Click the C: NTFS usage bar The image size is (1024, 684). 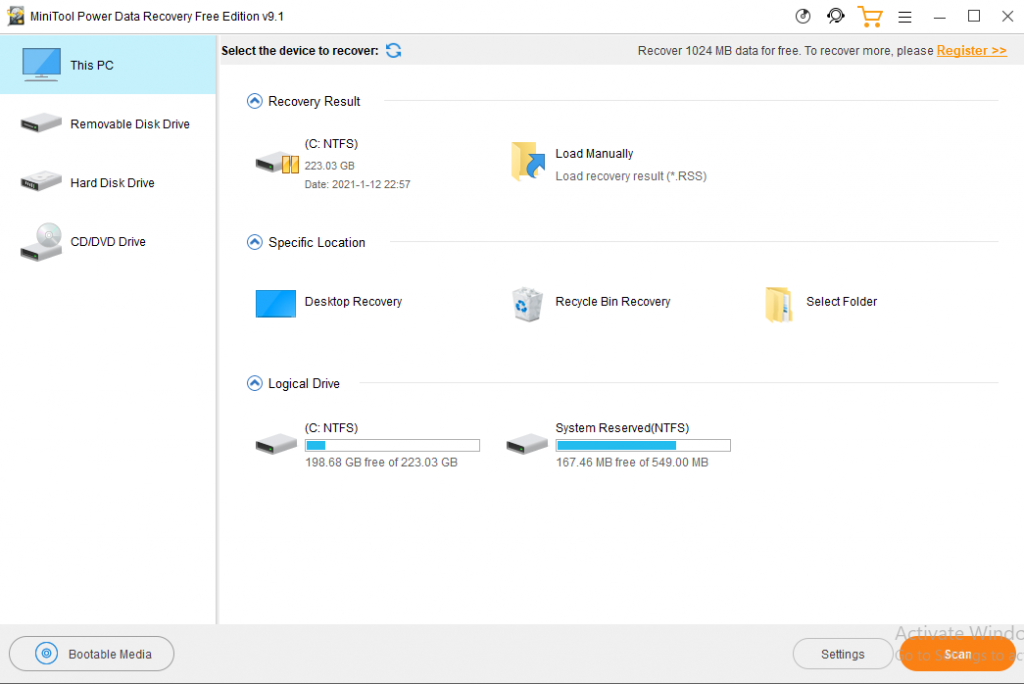392,446
